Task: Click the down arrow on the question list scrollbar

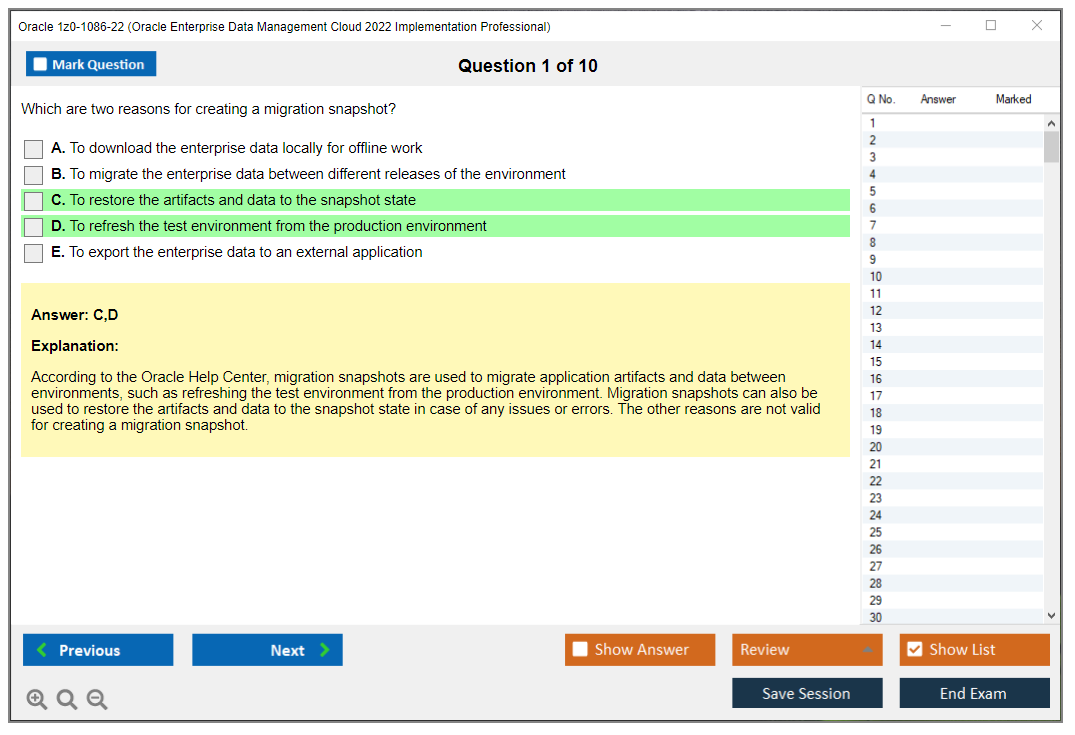Action: [1050, 615]
